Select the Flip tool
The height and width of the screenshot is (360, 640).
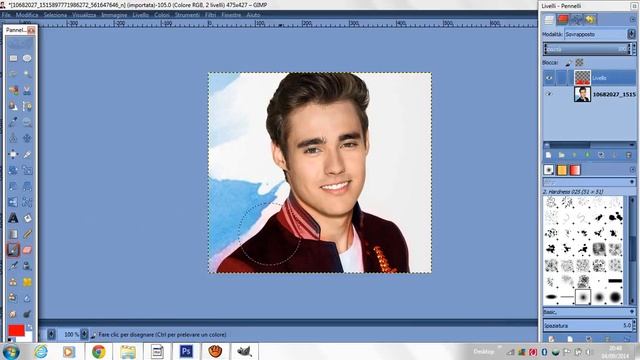(x=13, y=202)
